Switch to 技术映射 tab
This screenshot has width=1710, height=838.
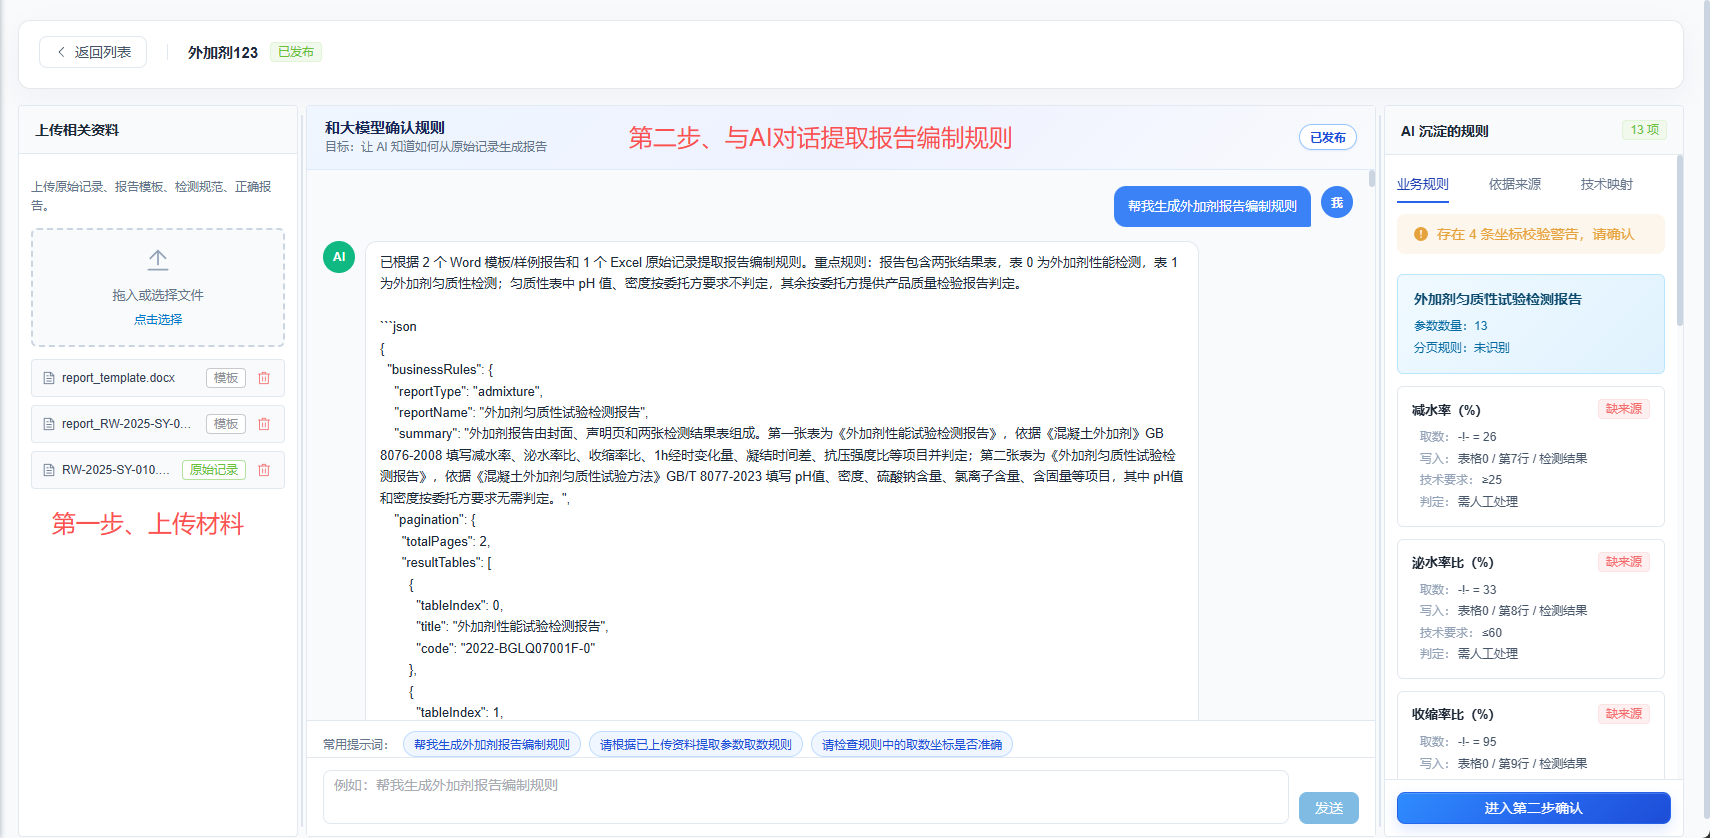tap(1607, 185)
